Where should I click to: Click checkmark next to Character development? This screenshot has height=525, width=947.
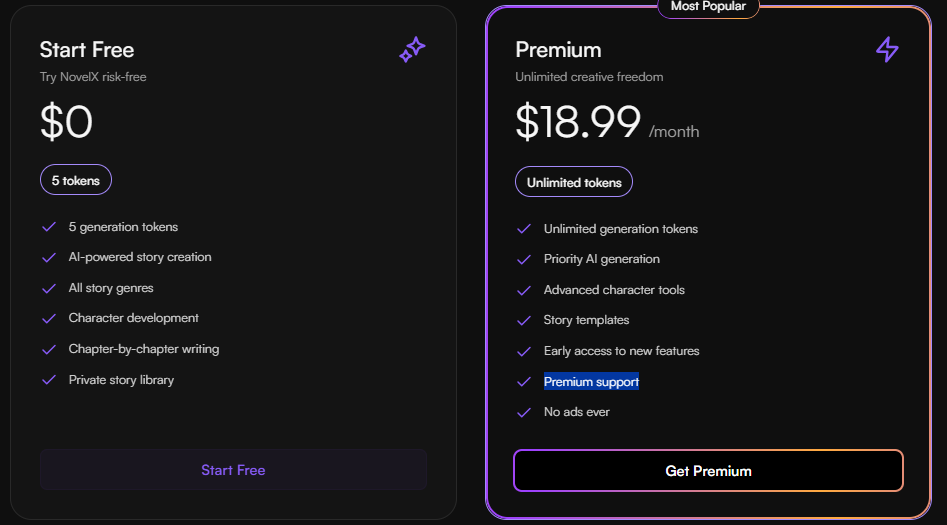(49, 318)
